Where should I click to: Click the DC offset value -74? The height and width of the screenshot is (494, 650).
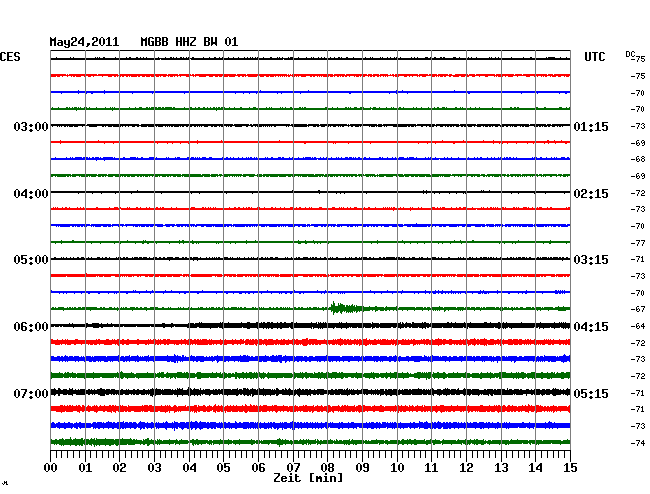tap(638, 443)
